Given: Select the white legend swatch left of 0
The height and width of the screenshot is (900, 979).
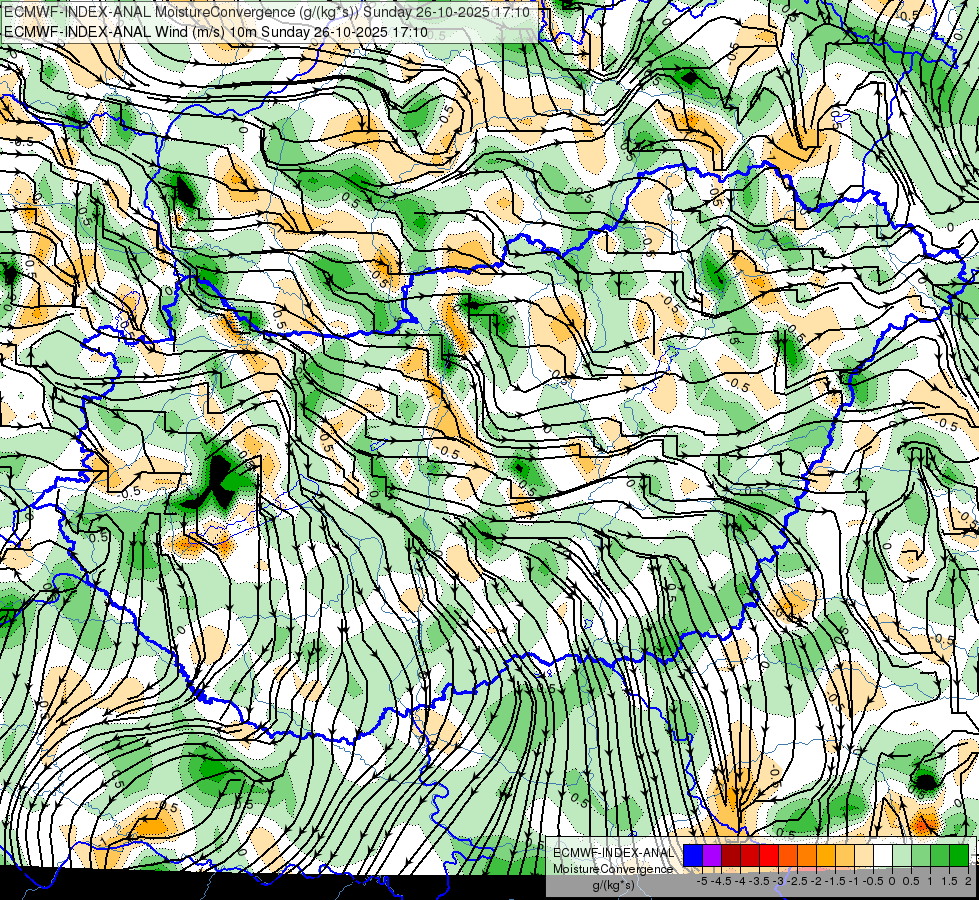Looking at the screenshot, I should point(883,856).
